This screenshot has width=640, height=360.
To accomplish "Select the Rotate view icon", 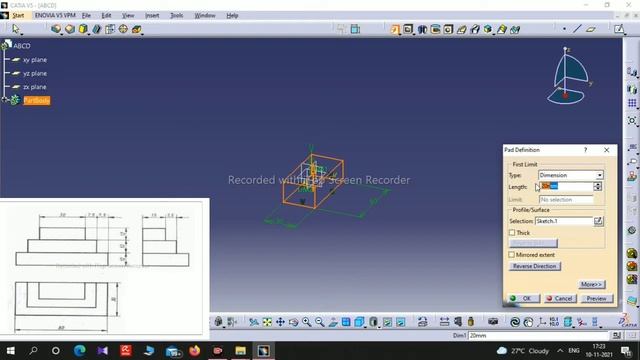I will click(x=293, y=322).
